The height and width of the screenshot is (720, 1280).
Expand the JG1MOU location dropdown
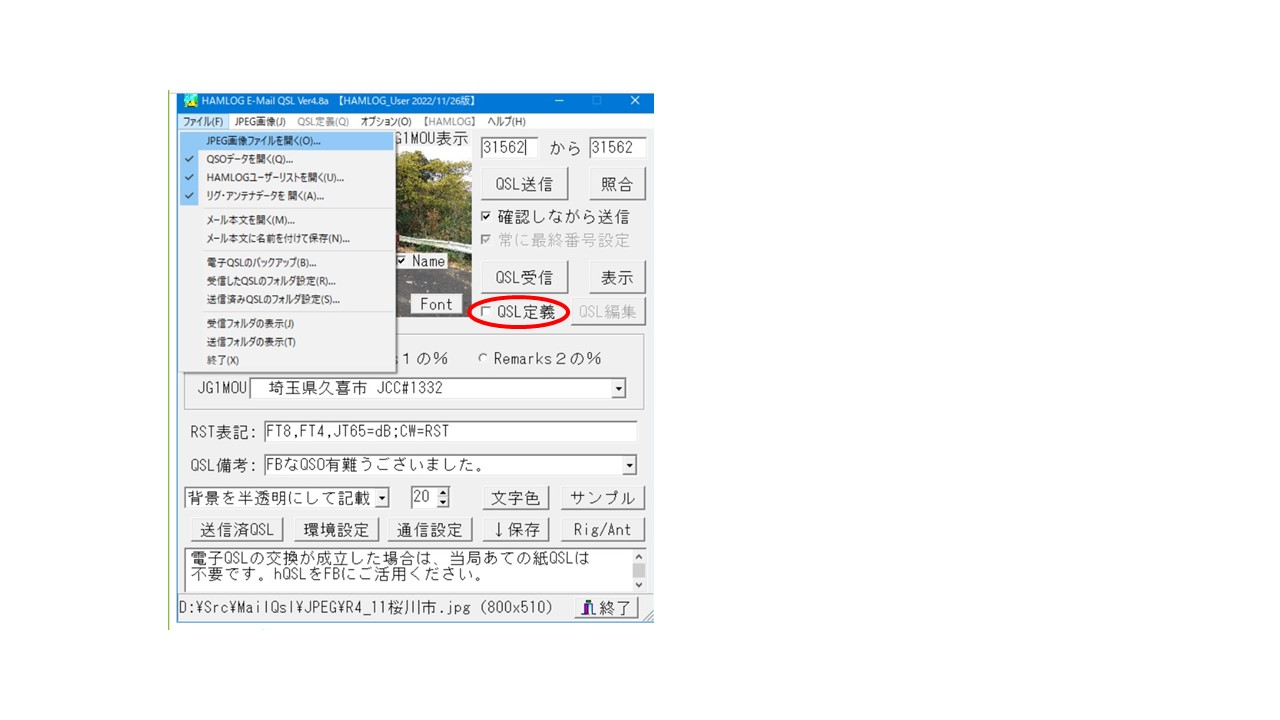(618, 388)
